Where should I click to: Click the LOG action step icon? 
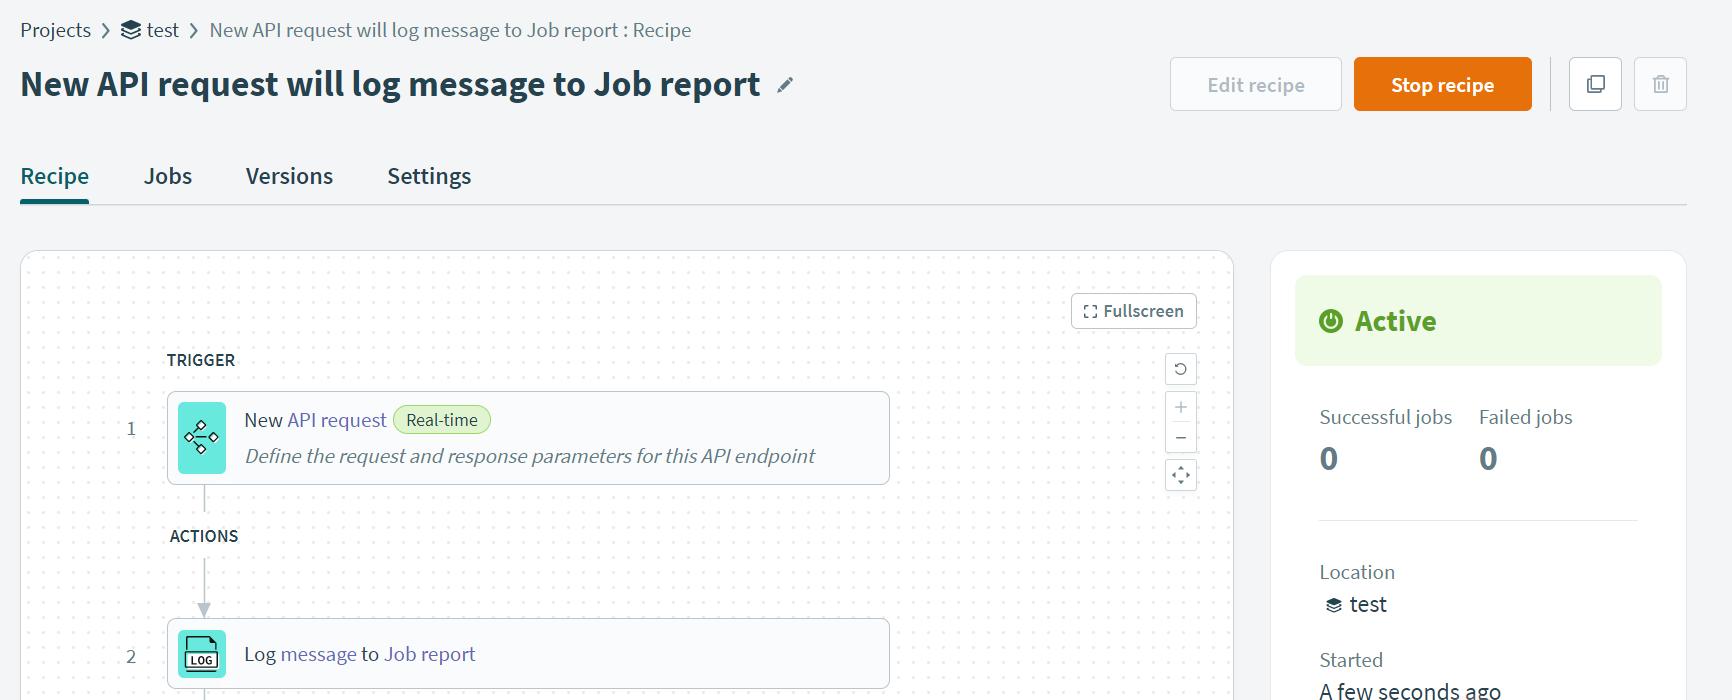pos(201,654)
